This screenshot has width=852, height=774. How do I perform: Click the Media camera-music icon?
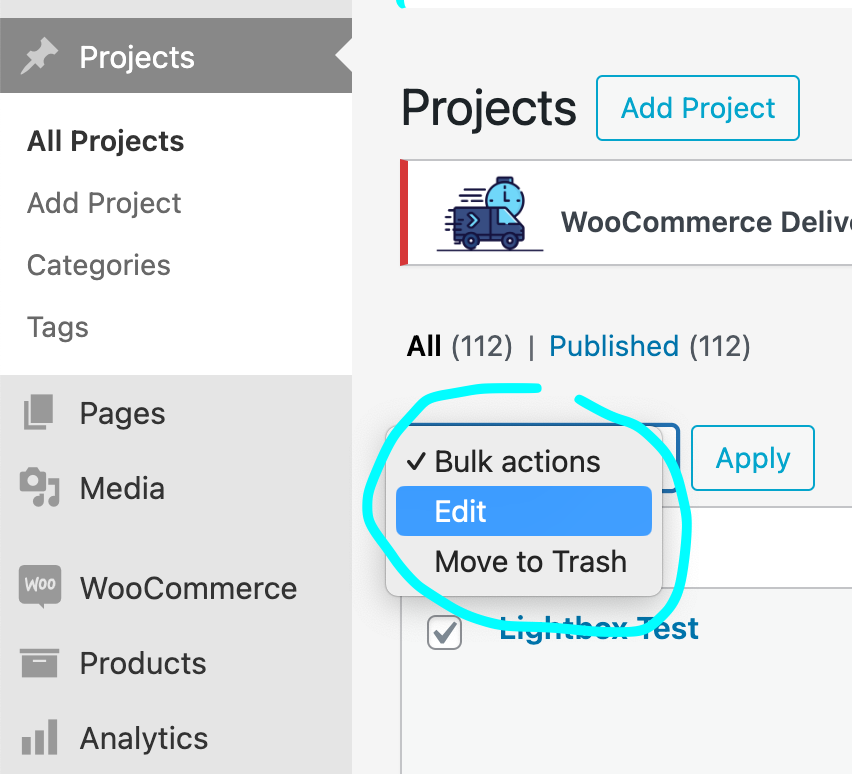click(x=39, y=488)
